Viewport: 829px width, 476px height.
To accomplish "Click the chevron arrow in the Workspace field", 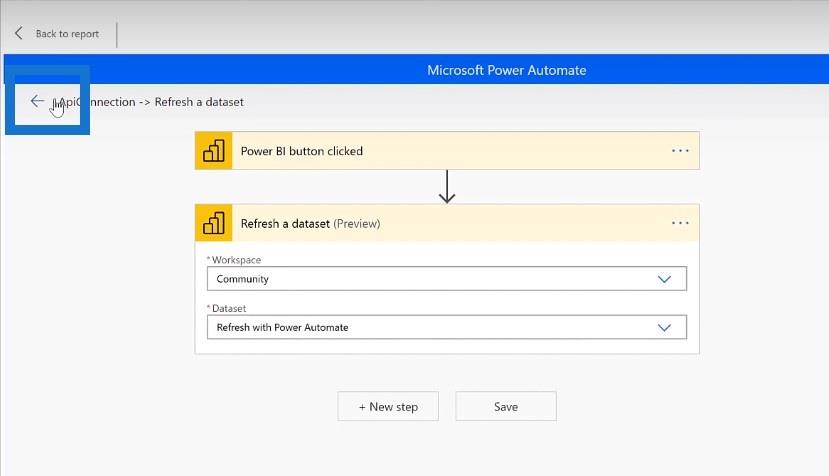I will tap(664, 279).
